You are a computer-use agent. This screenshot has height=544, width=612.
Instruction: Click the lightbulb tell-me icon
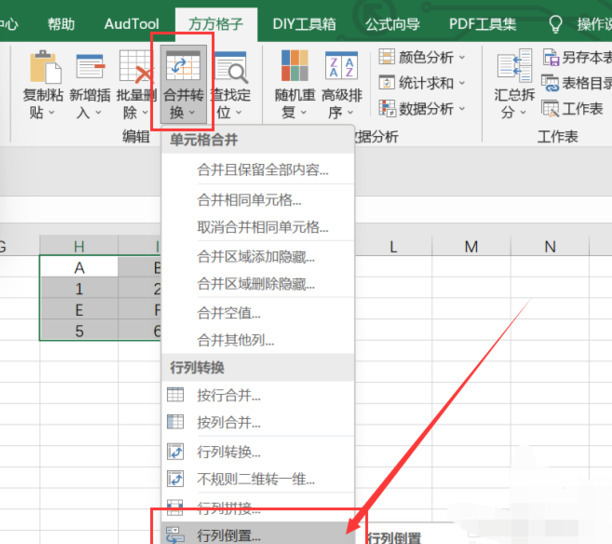[555, 24]
